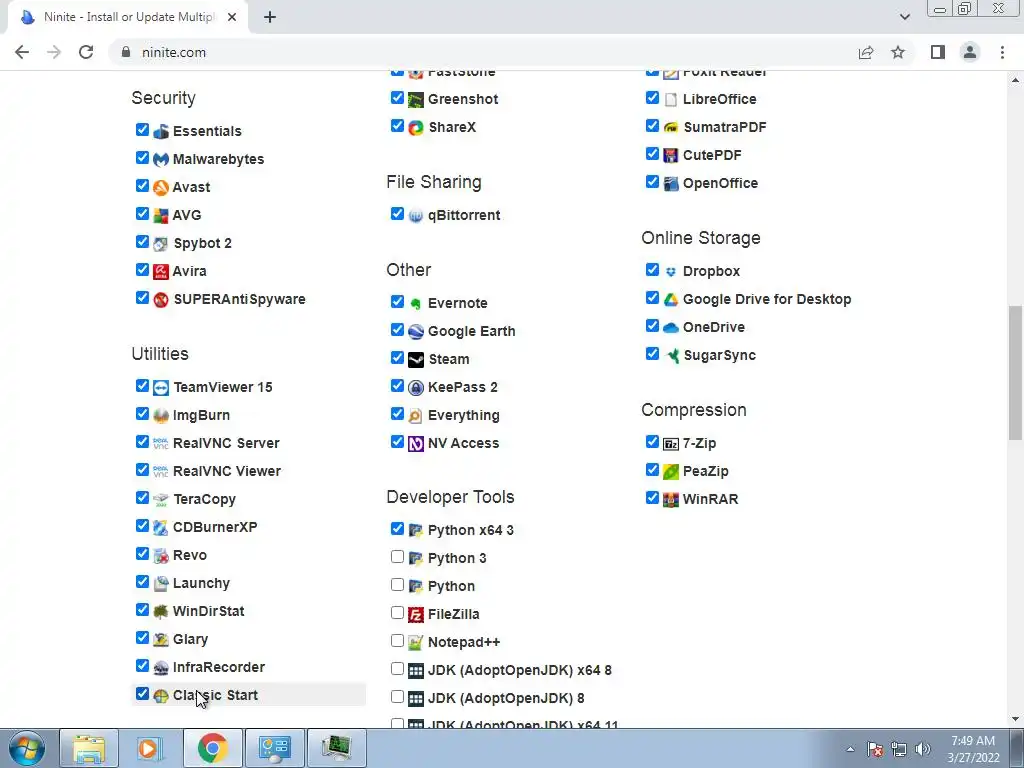Uncheck the Python x64 3 checkbox

(x=397, y=528)
